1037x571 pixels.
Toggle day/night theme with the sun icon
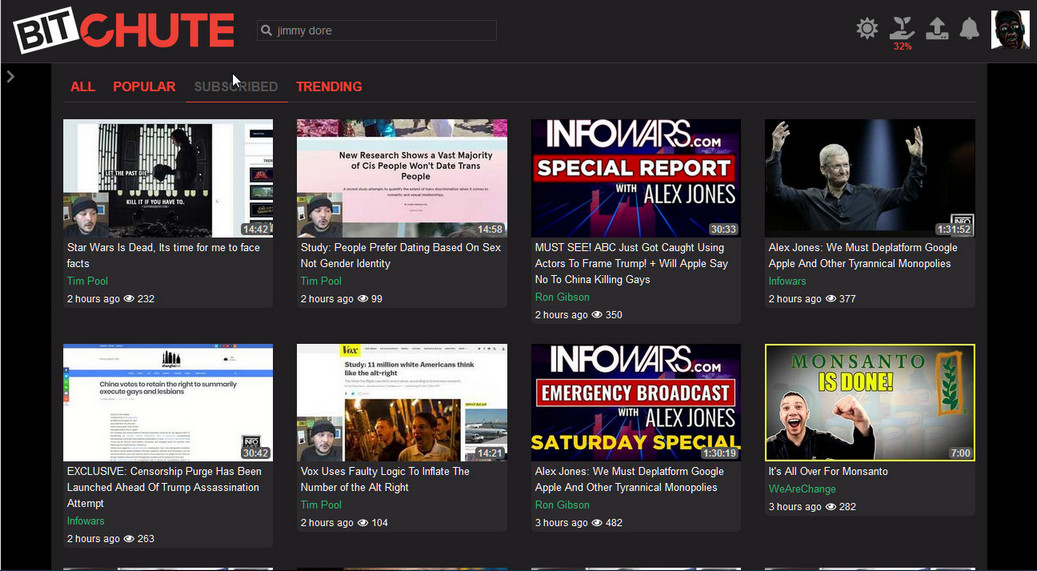coord(867,29)
